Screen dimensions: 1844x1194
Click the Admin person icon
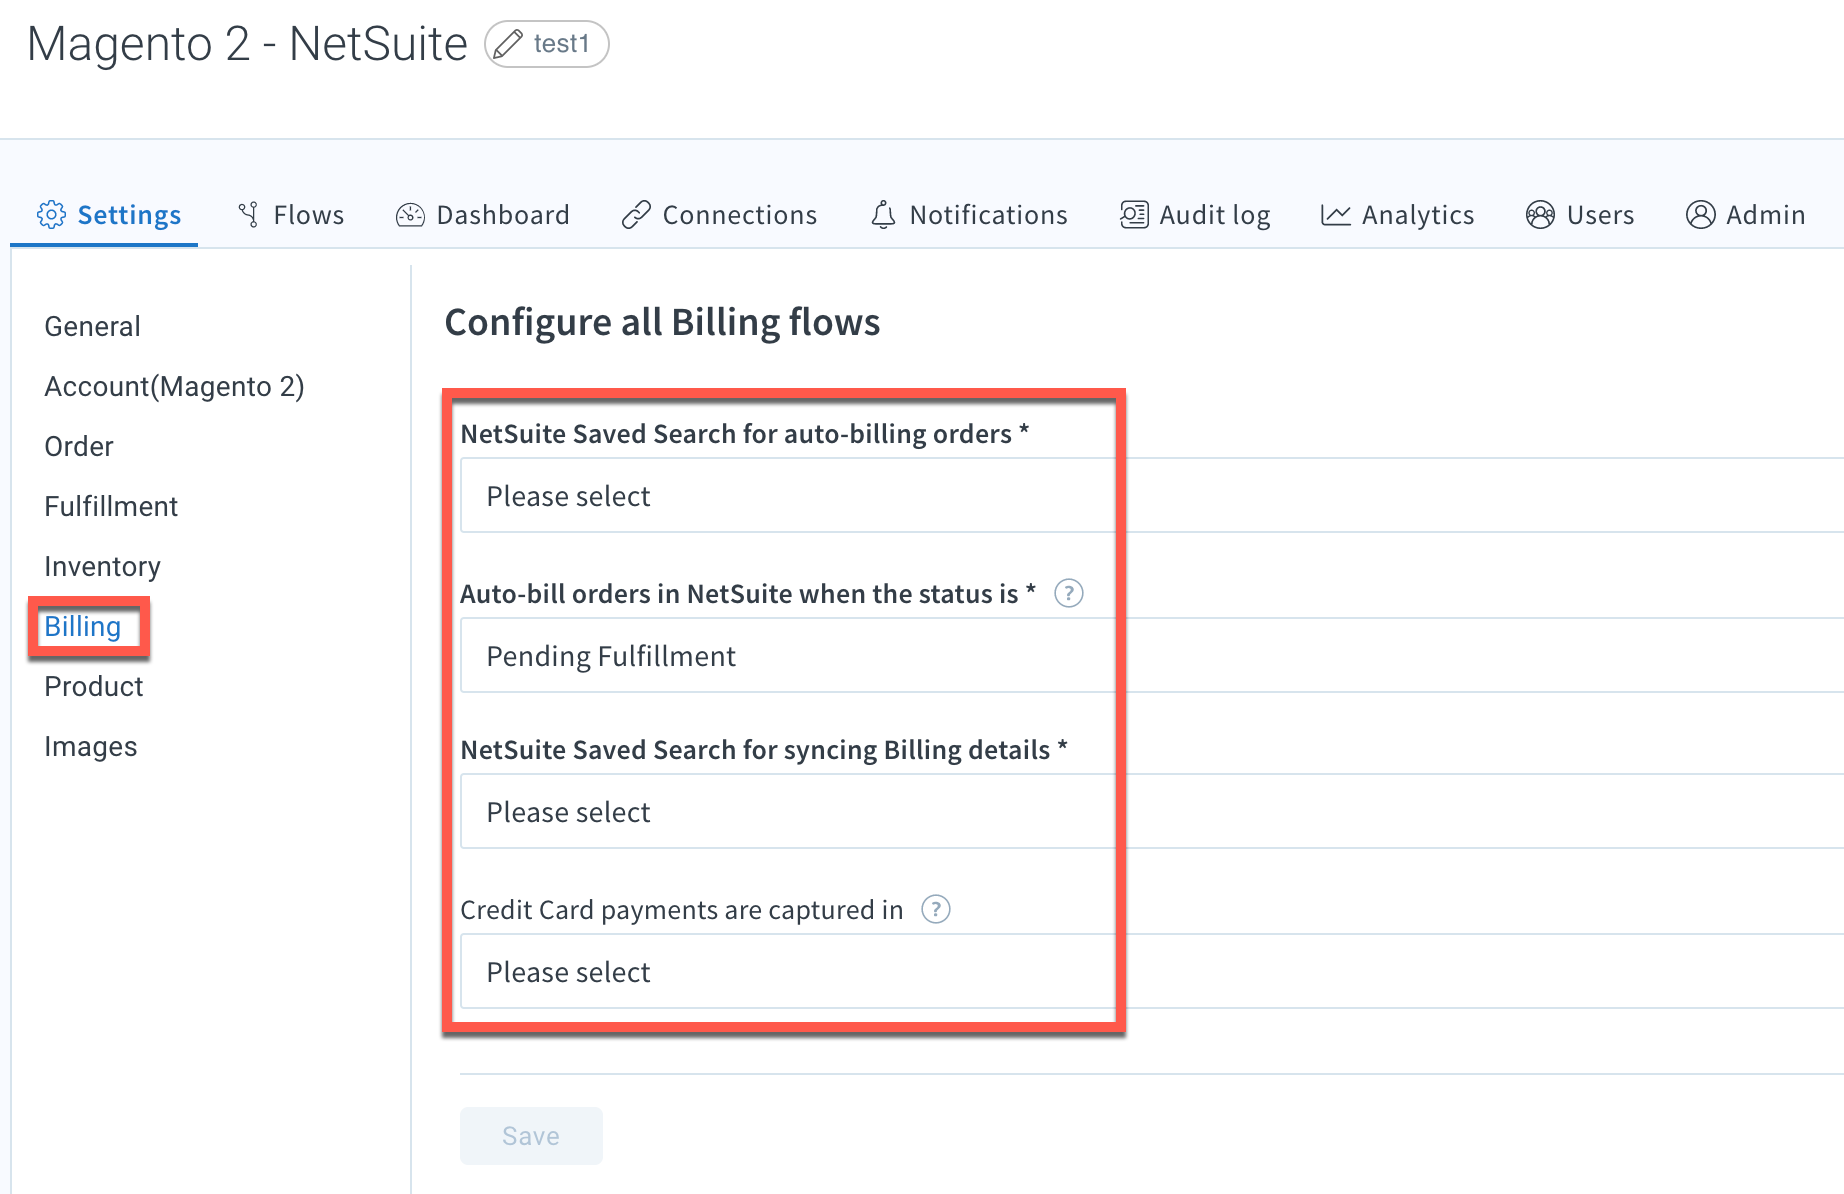click(x=1700, y=215)
